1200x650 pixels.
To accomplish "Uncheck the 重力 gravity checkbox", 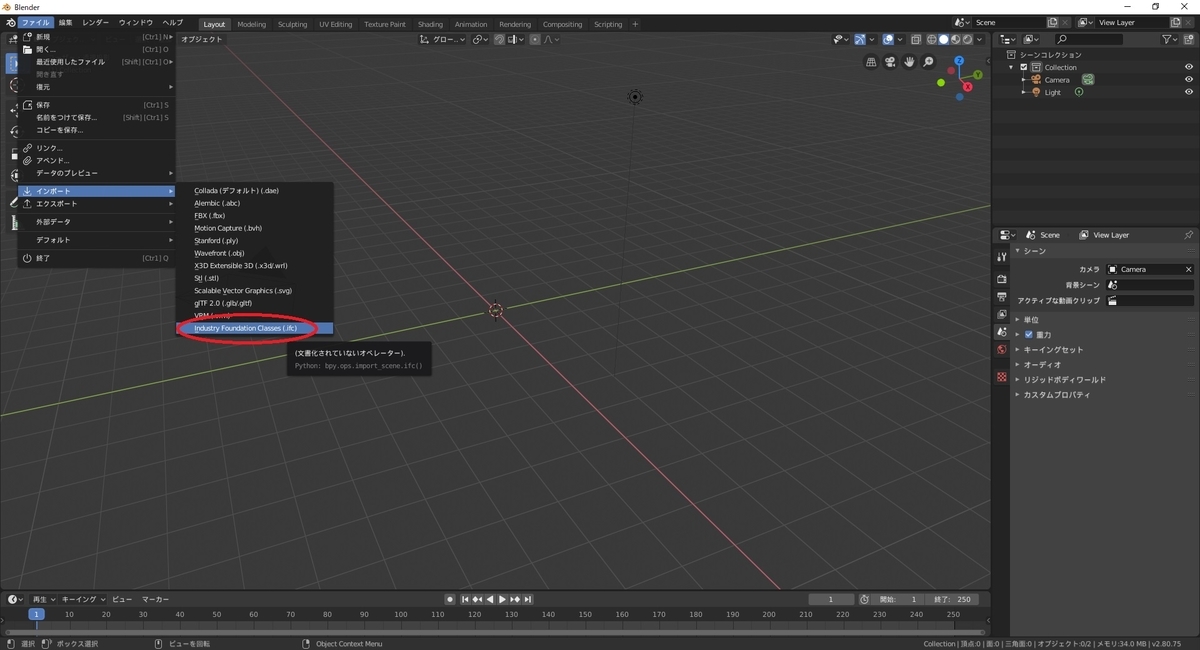I will click(x=1029, y=334).
